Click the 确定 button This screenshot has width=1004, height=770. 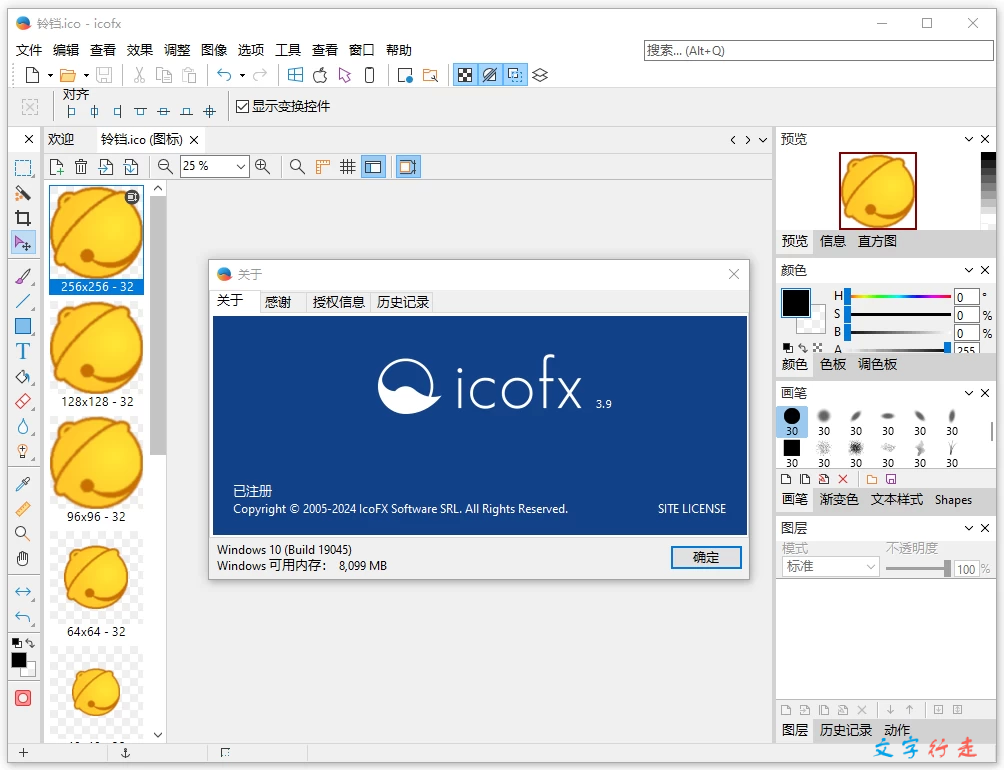[x=706, y=557]
